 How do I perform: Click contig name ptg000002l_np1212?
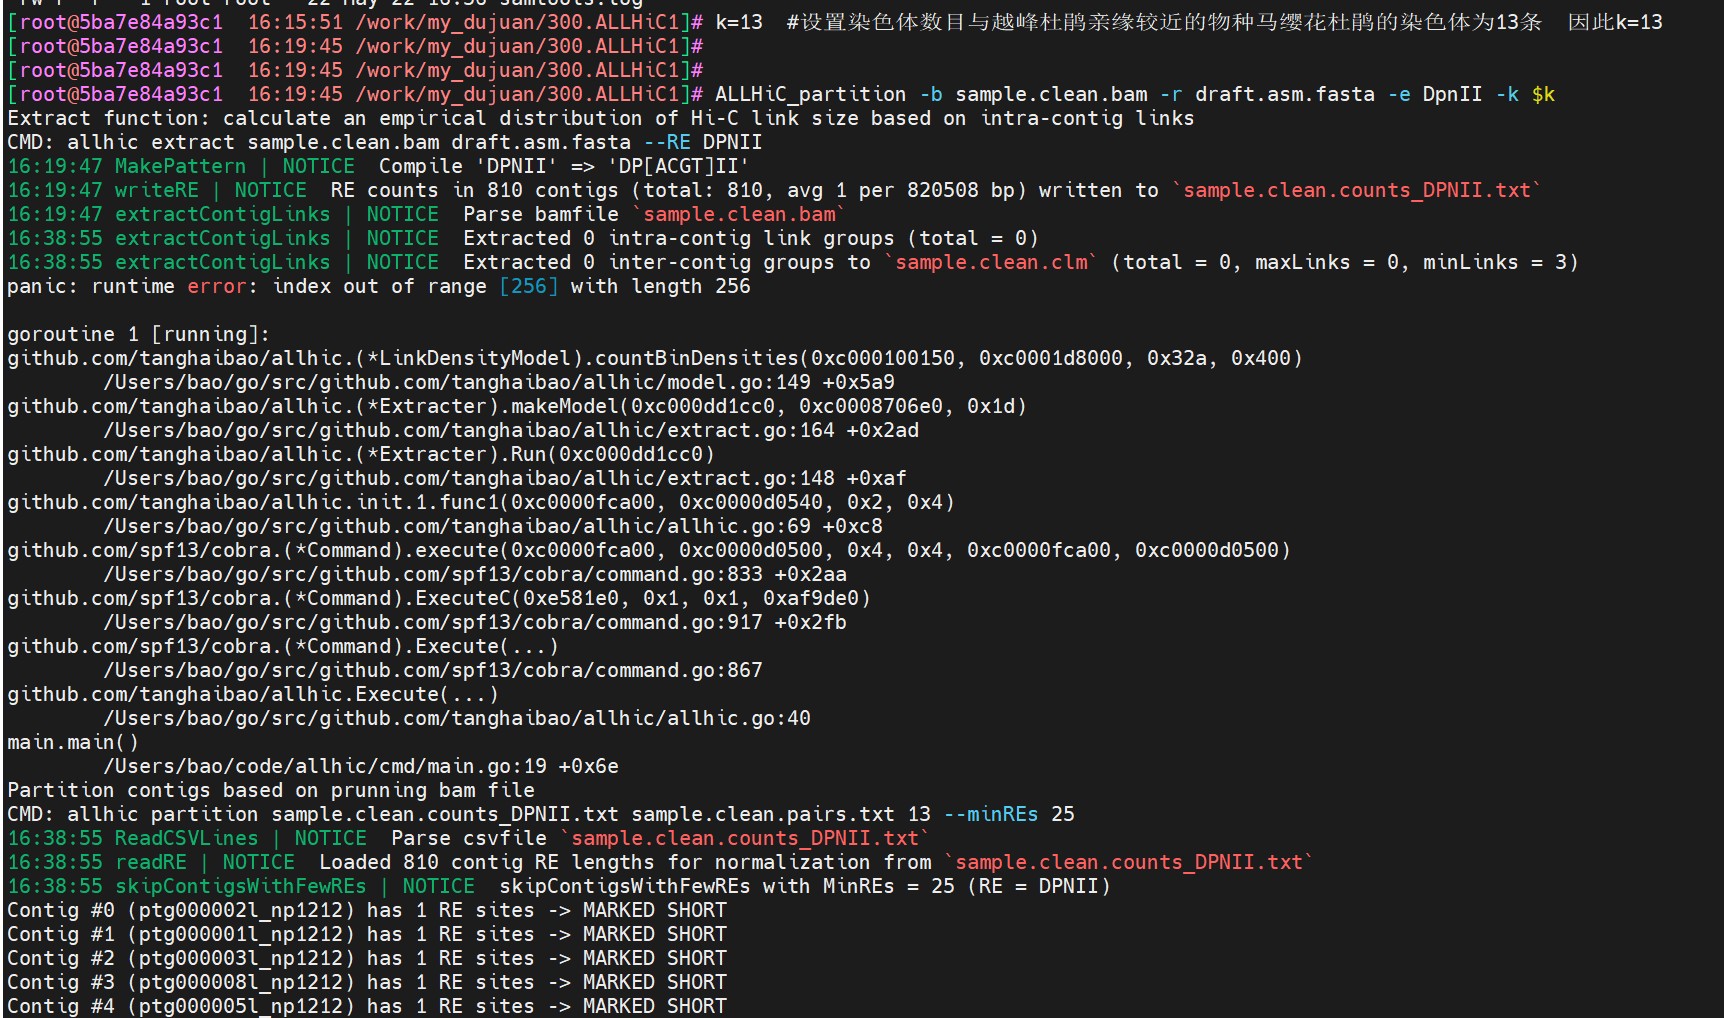click(240, 910)
